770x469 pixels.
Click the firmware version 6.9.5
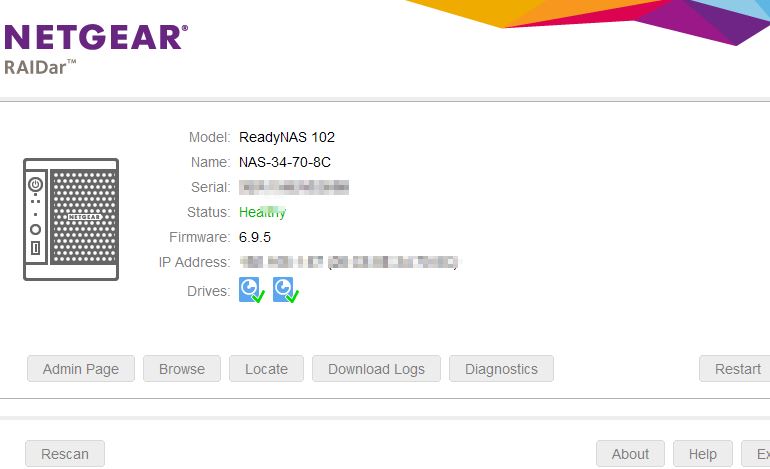tap(255, 237)
